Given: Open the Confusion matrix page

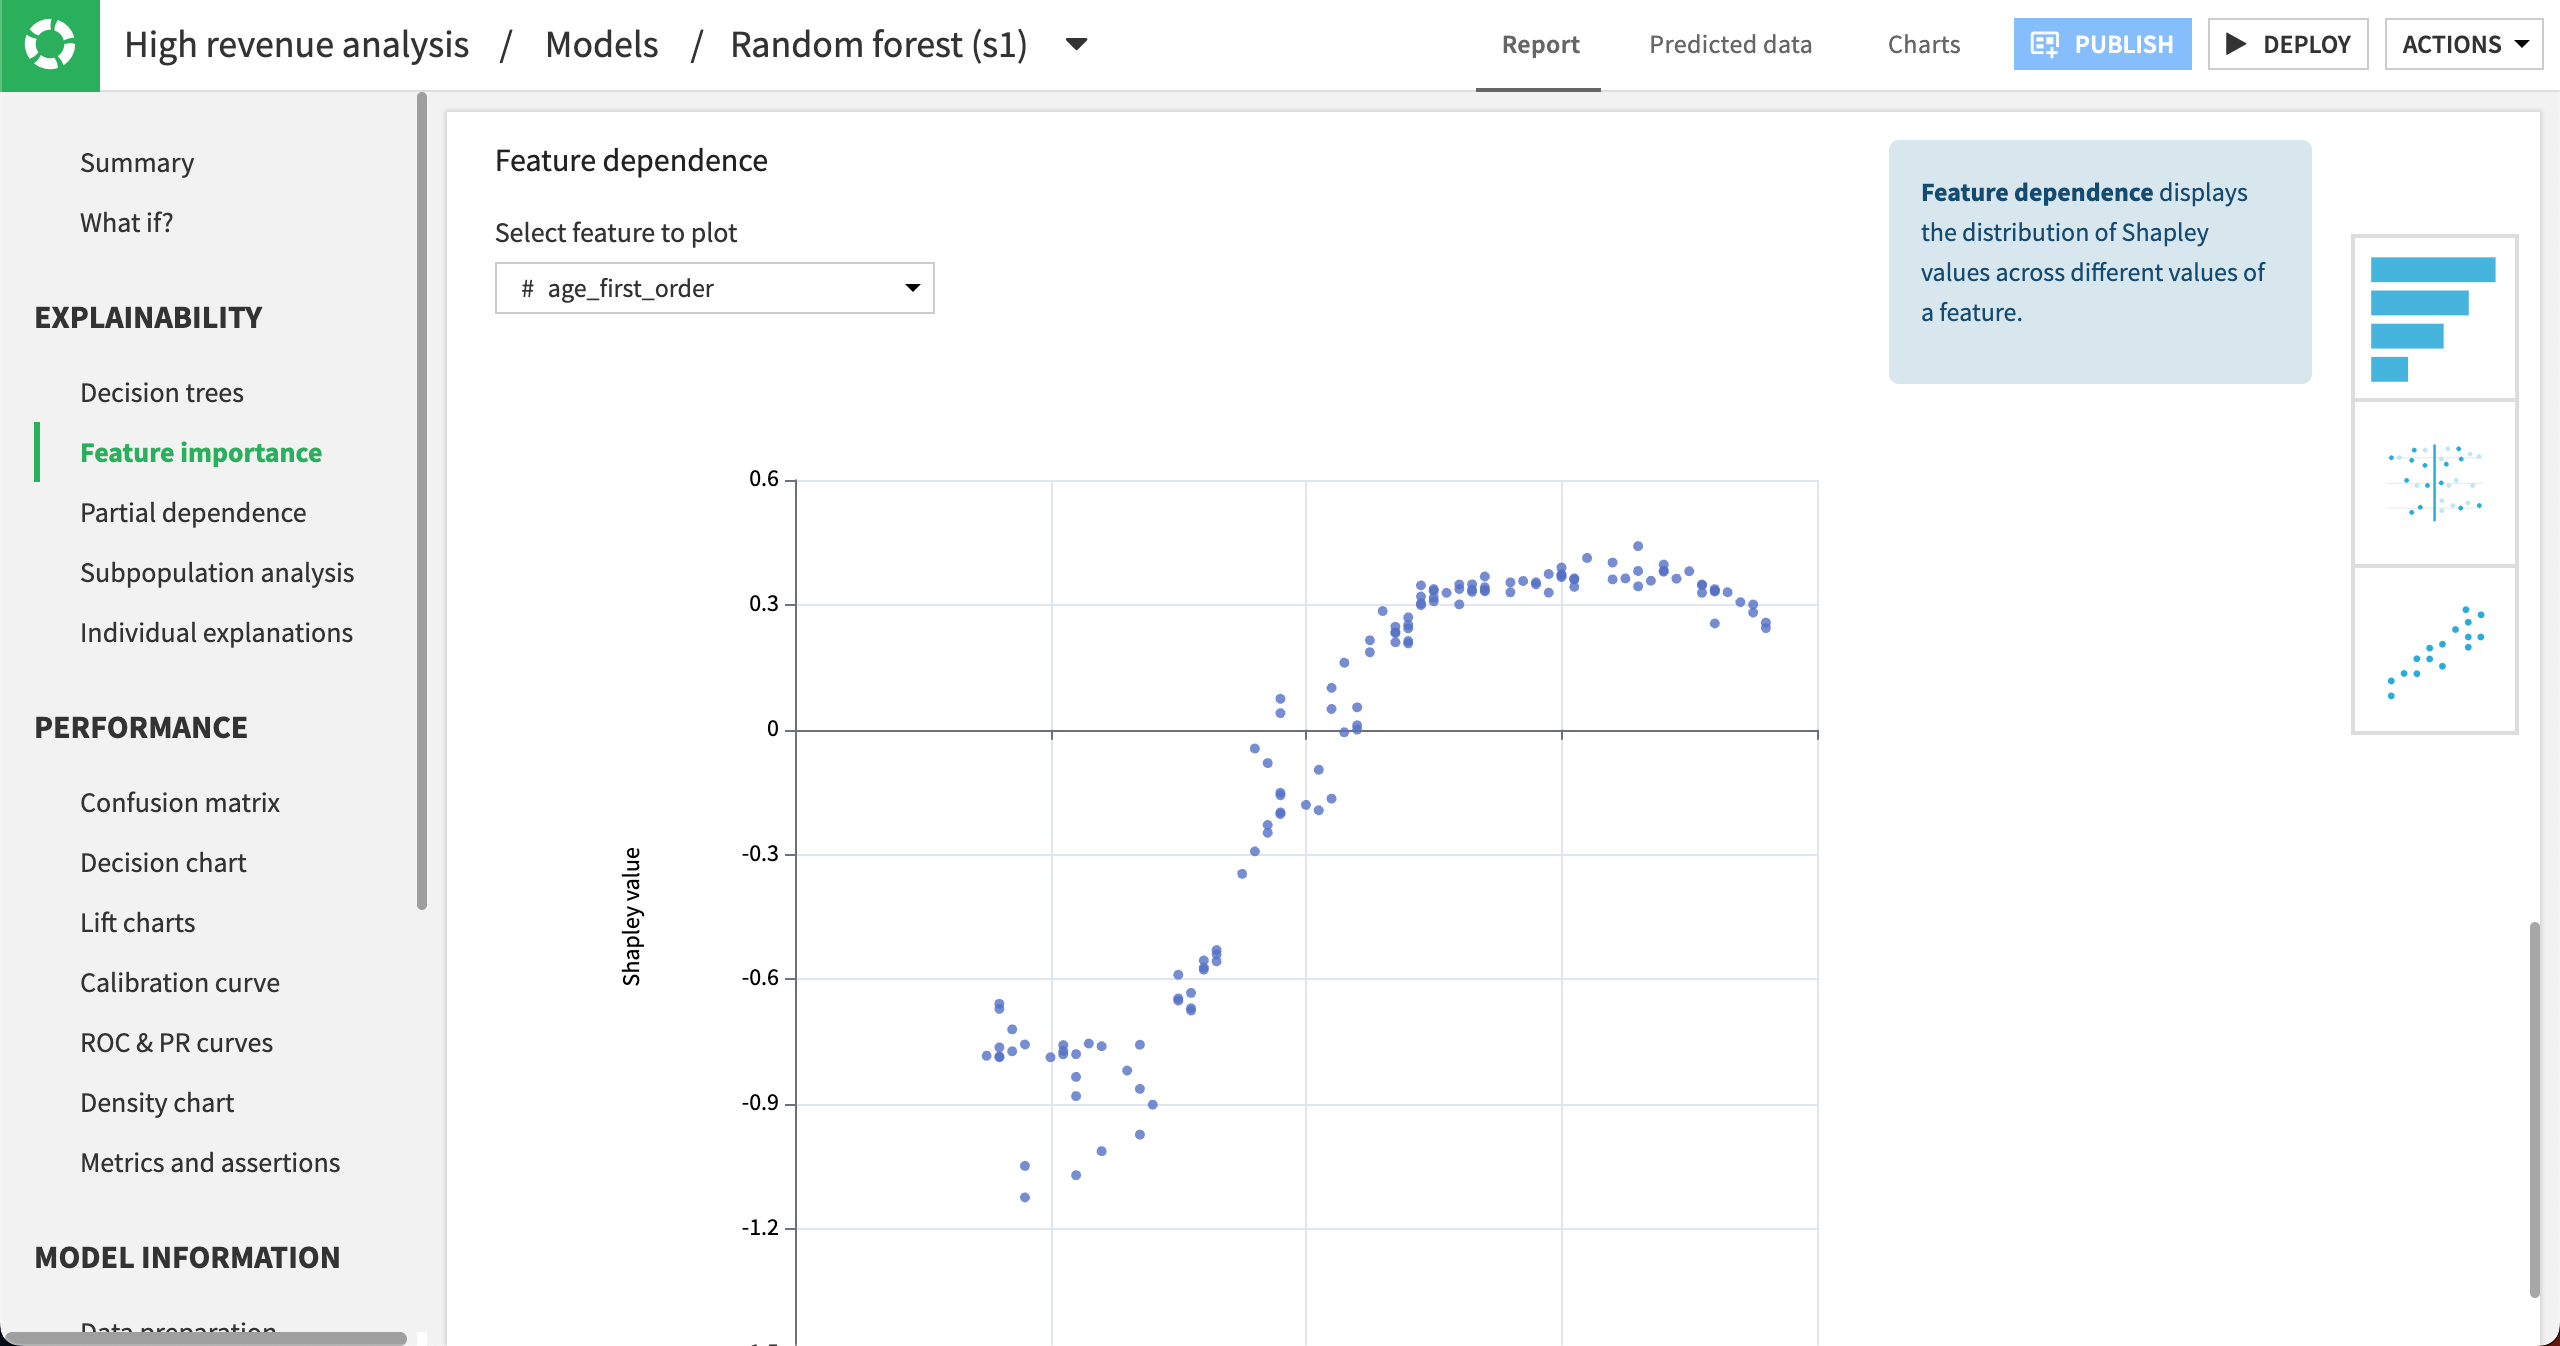Looking at the screenshot, I should tap(180, 802).
